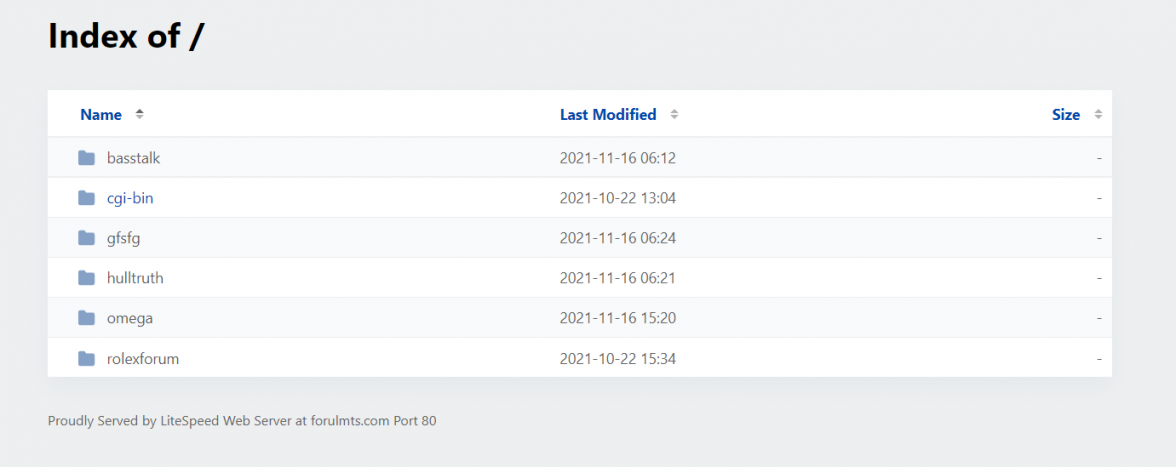Click the LiteSpeed Web Server footer text
Viewport: 1176px width, 467px height.
tap(242, 421)
